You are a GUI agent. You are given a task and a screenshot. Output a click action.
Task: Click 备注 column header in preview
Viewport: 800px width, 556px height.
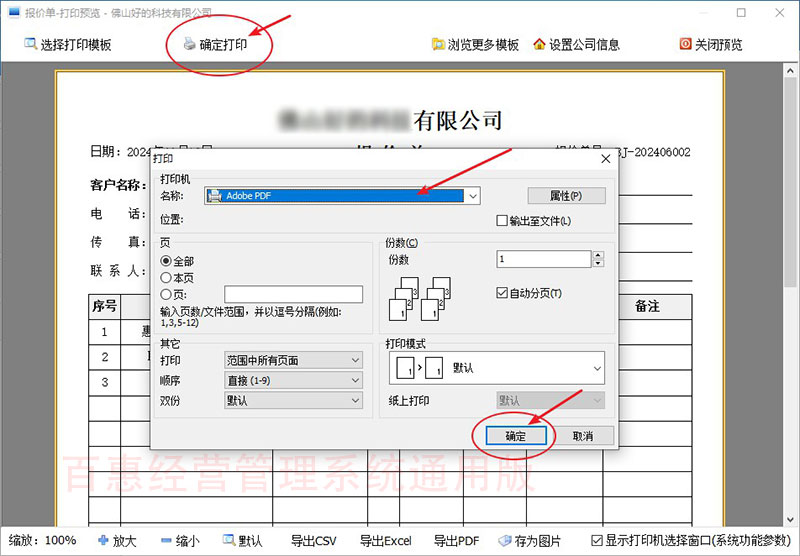(x=647, y=307)
